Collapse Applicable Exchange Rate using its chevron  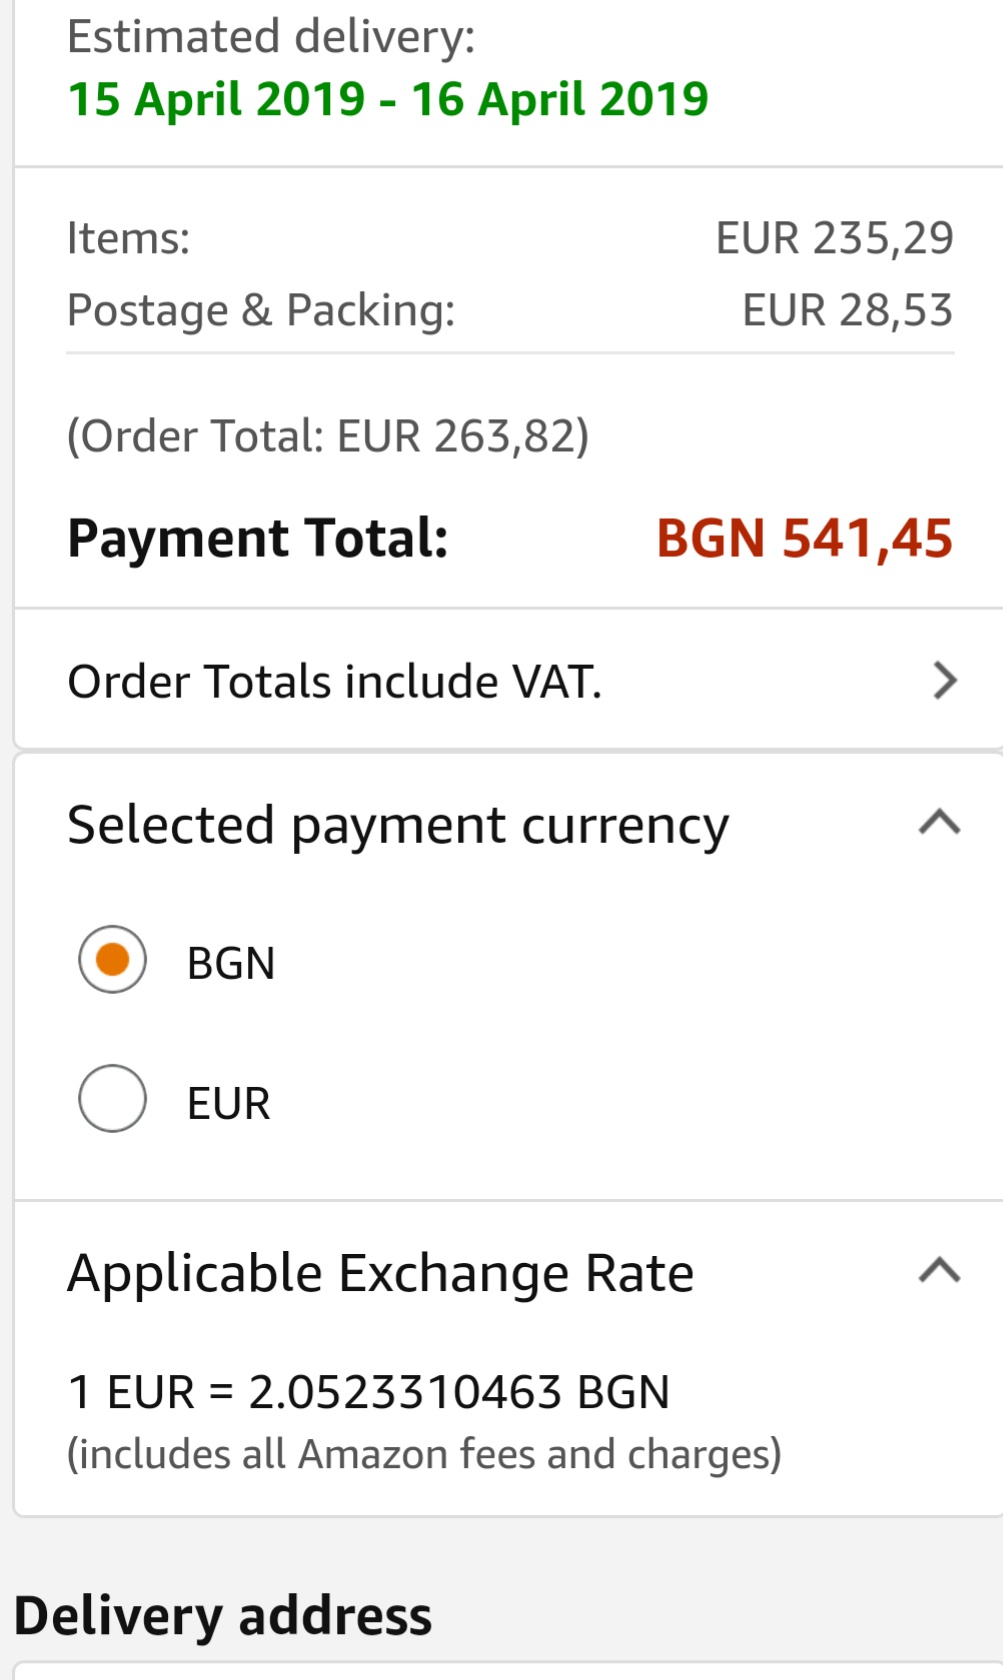939,1271
